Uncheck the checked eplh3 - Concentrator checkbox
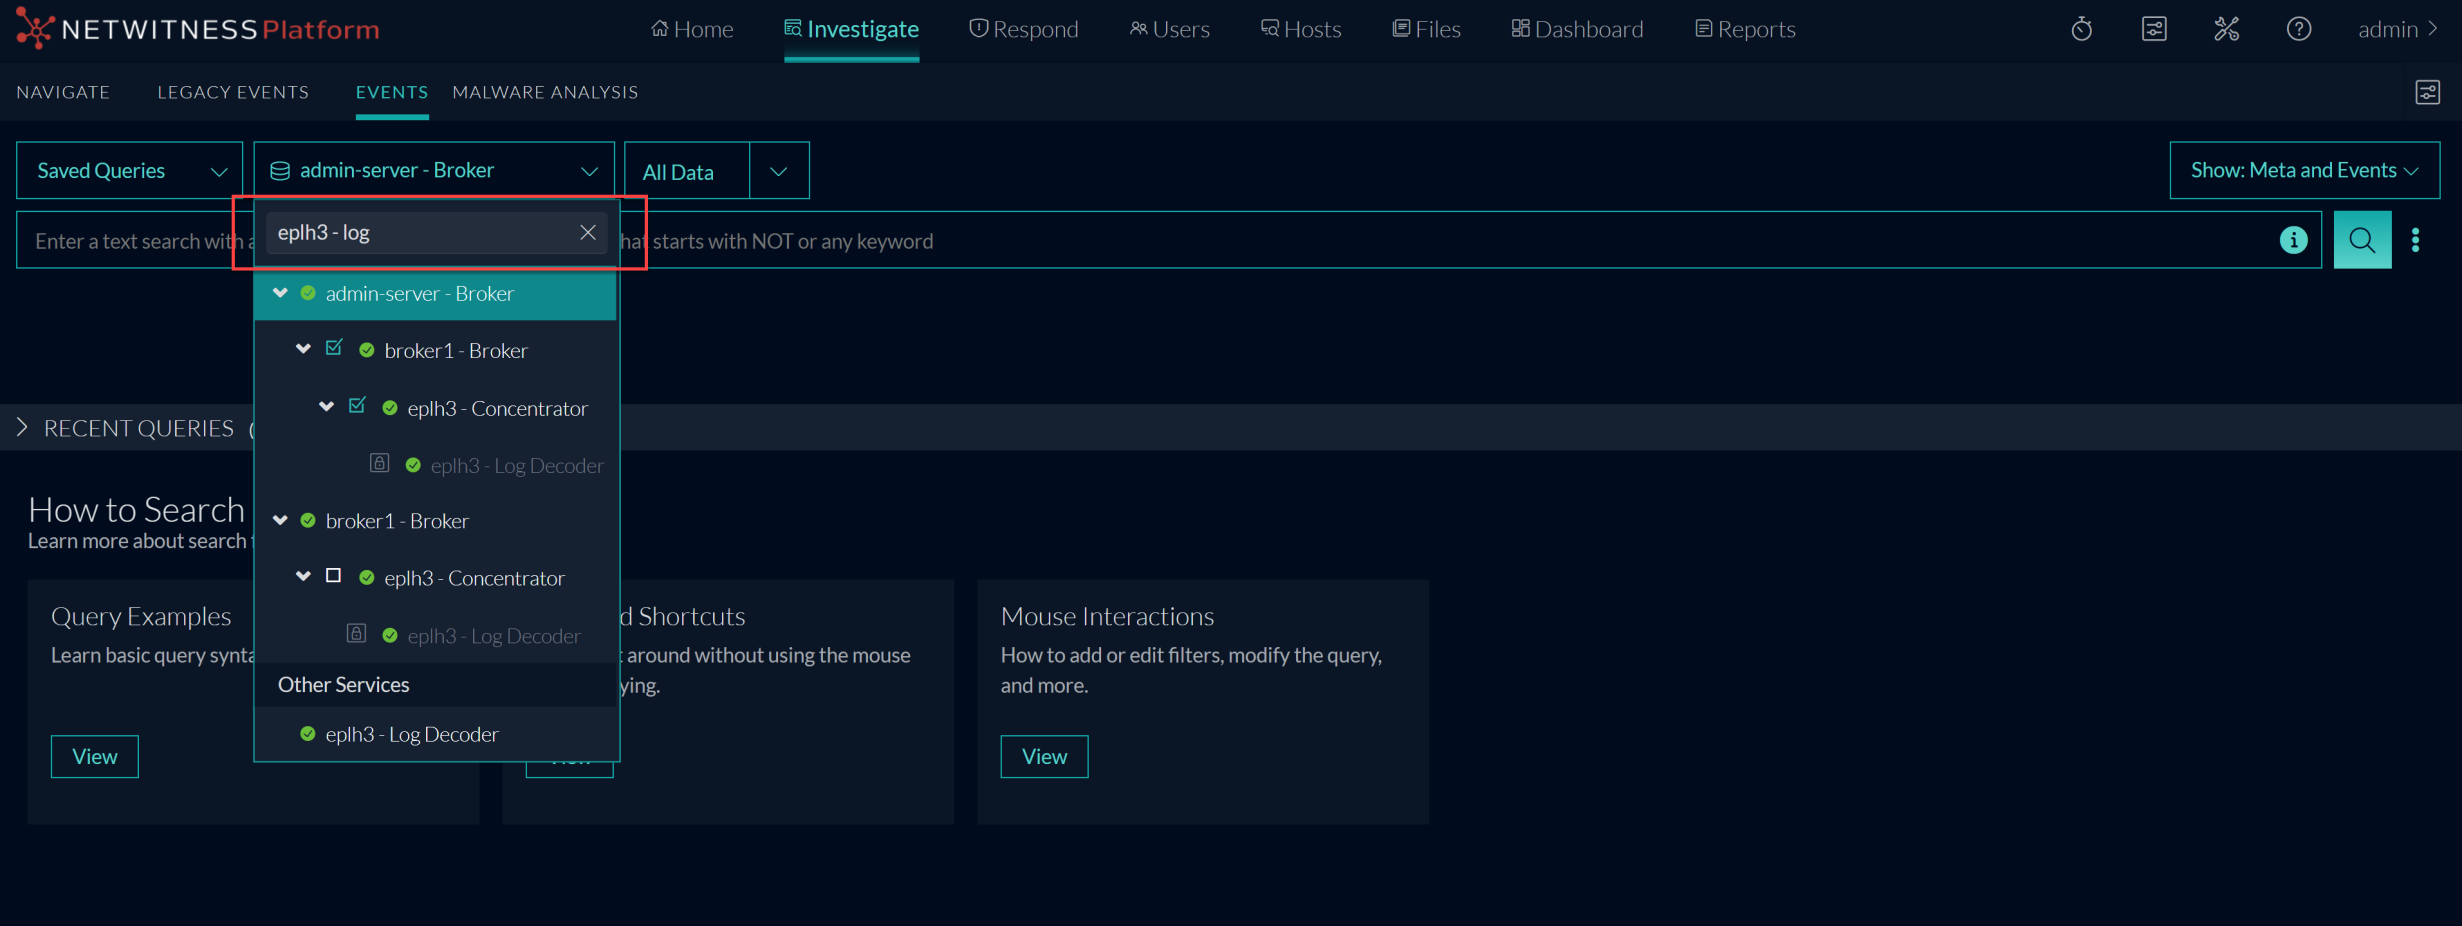This screenshot has height=926, width=2462. pos(357,406)
